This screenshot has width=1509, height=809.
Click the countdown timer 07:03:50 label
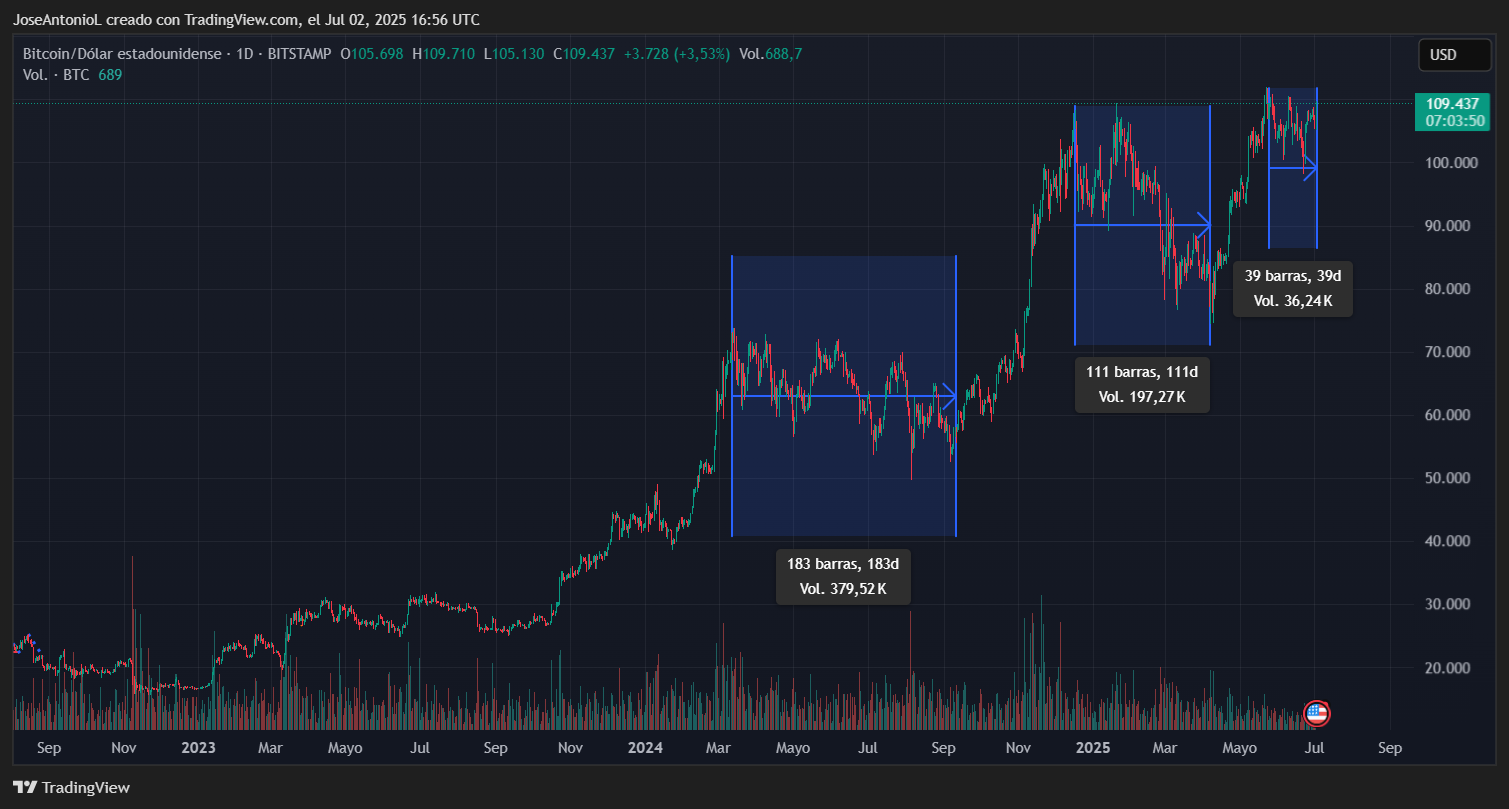pos(1452,121)
